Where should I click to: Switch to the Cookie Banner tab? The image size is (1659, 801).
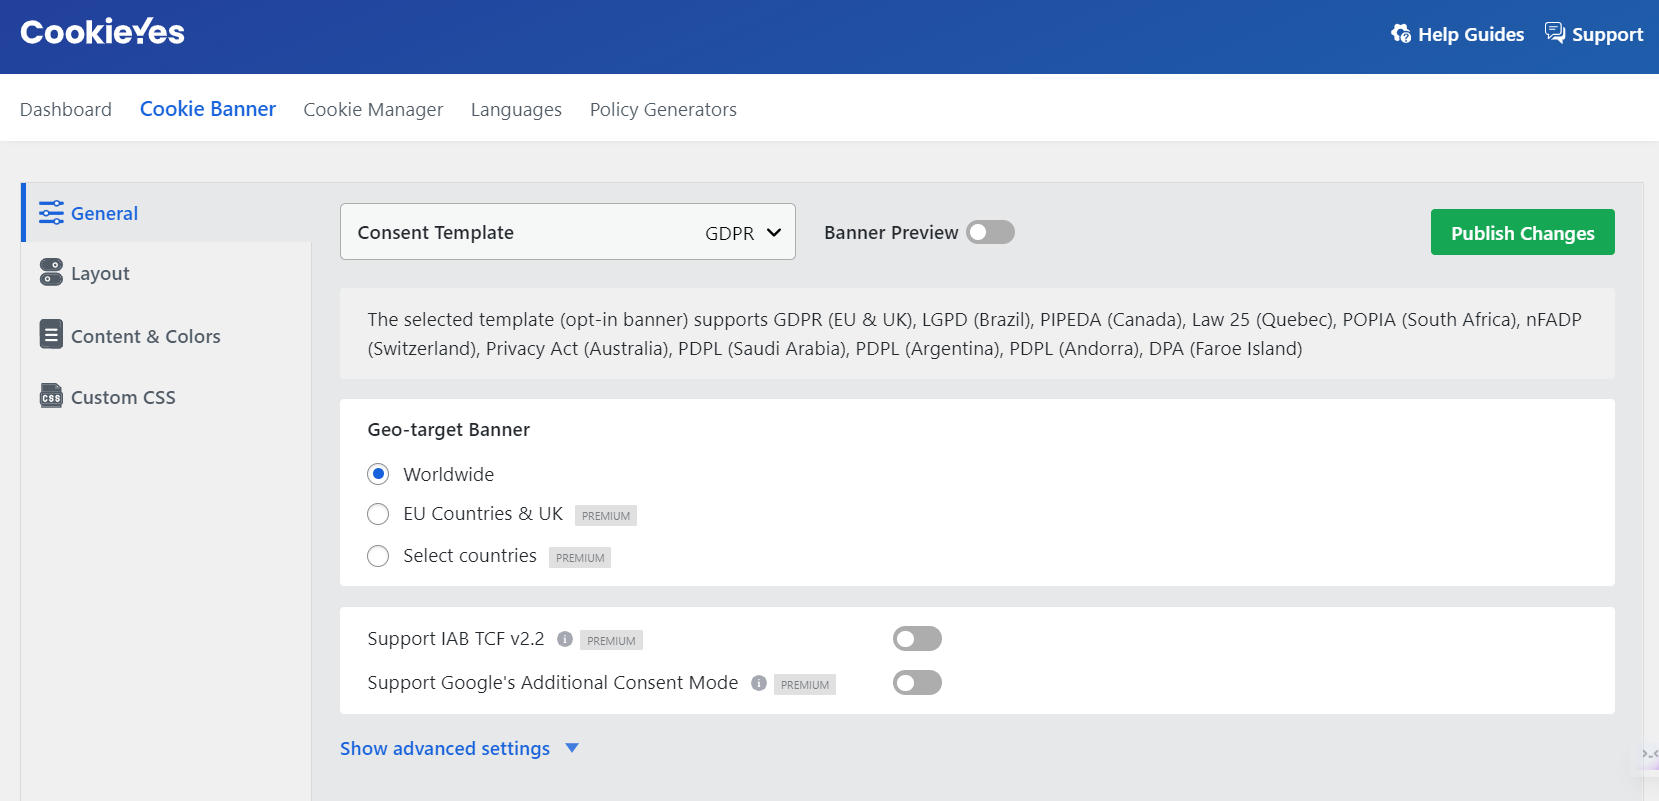208,109
